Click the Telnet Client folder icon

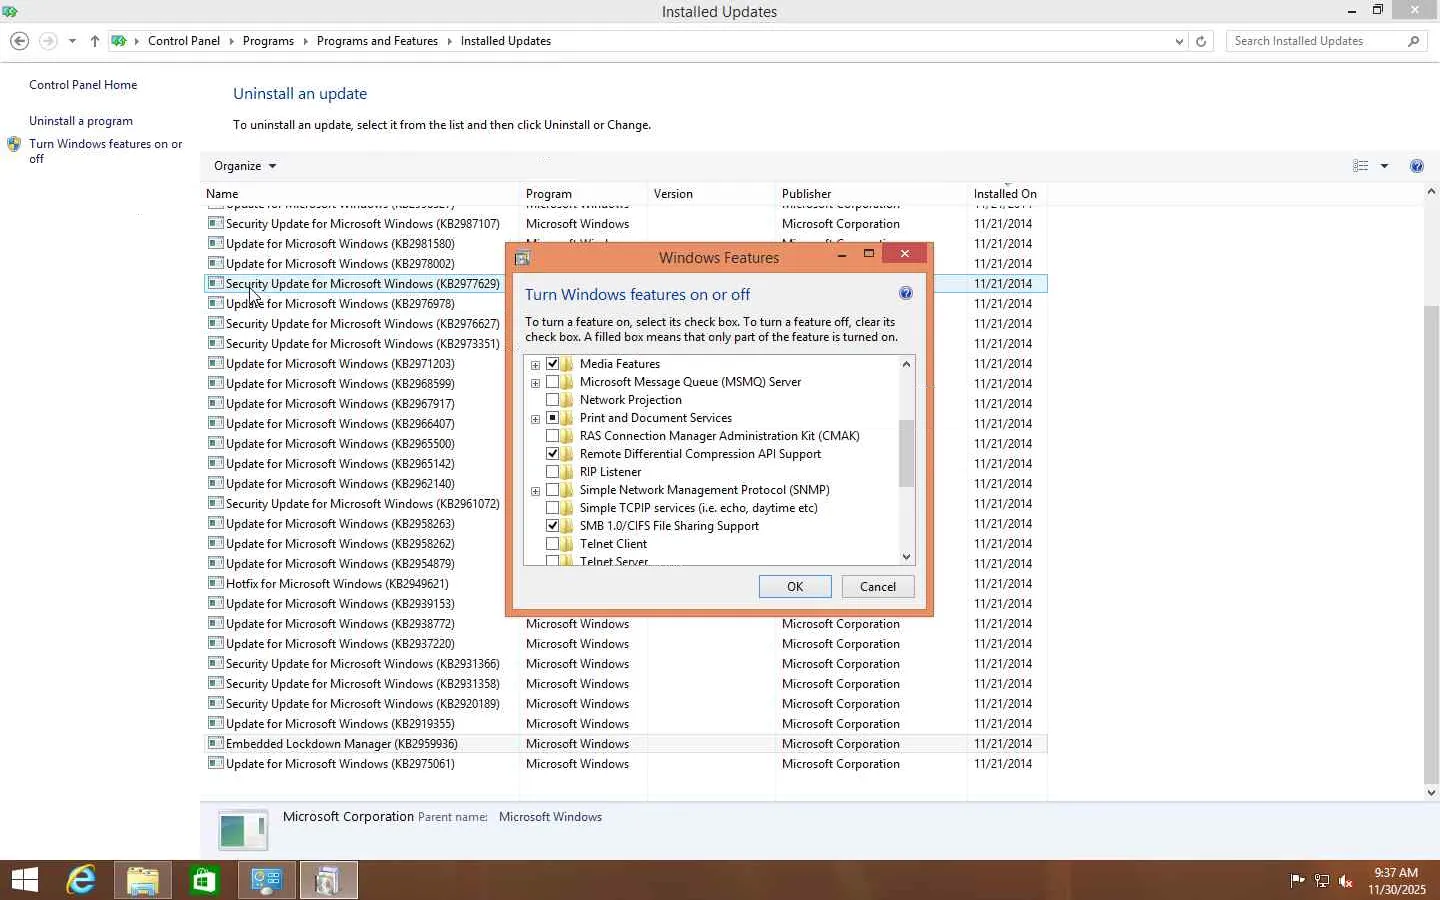[x=568, y=544]
